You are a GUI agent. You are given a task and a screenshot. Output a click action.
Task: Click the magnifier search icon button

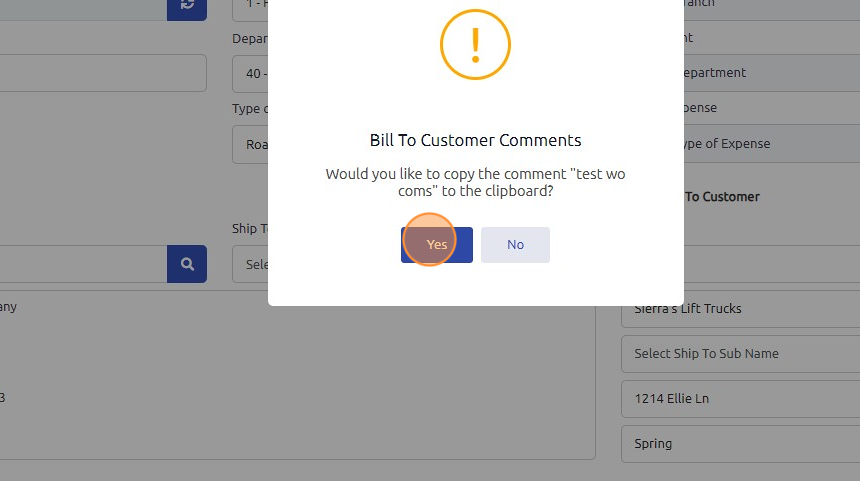187,264
